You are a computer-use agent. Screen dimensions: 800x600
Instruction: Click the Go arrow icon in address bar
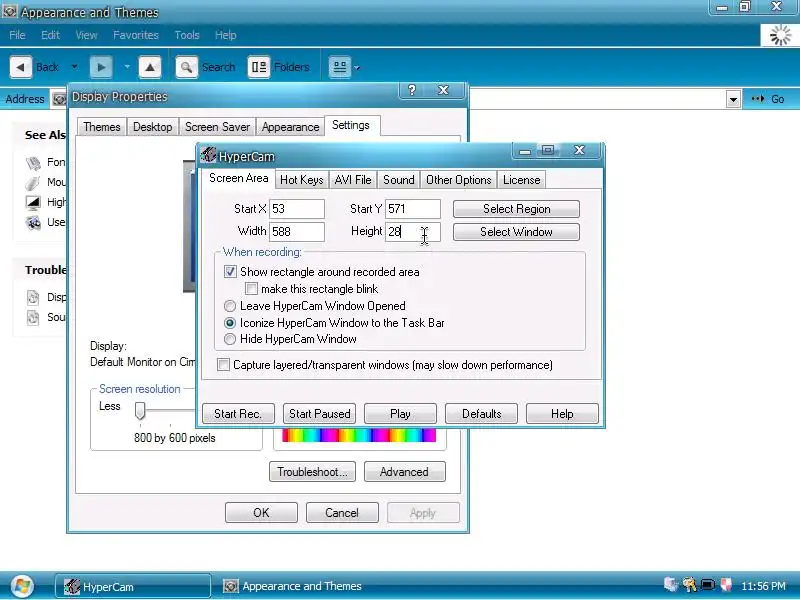tap(758, 99)
